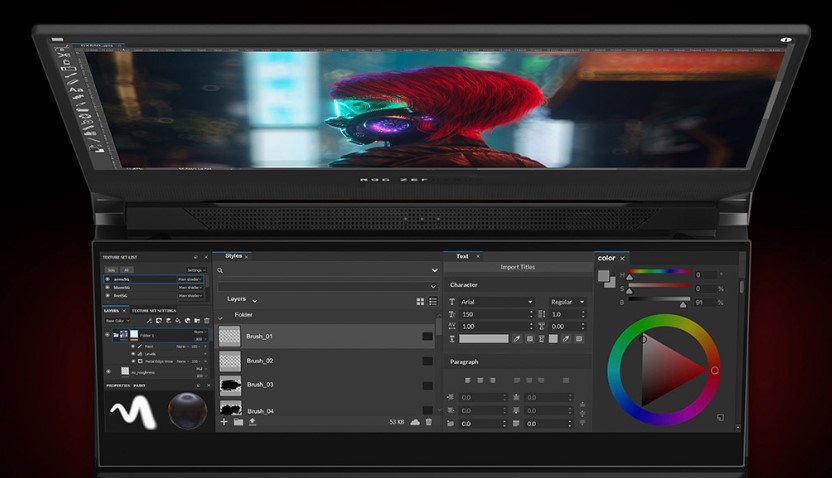This screenshot has height=478, width=832.
Task: Click the trash icon in Layers toolbar
Action: (206, 320)
